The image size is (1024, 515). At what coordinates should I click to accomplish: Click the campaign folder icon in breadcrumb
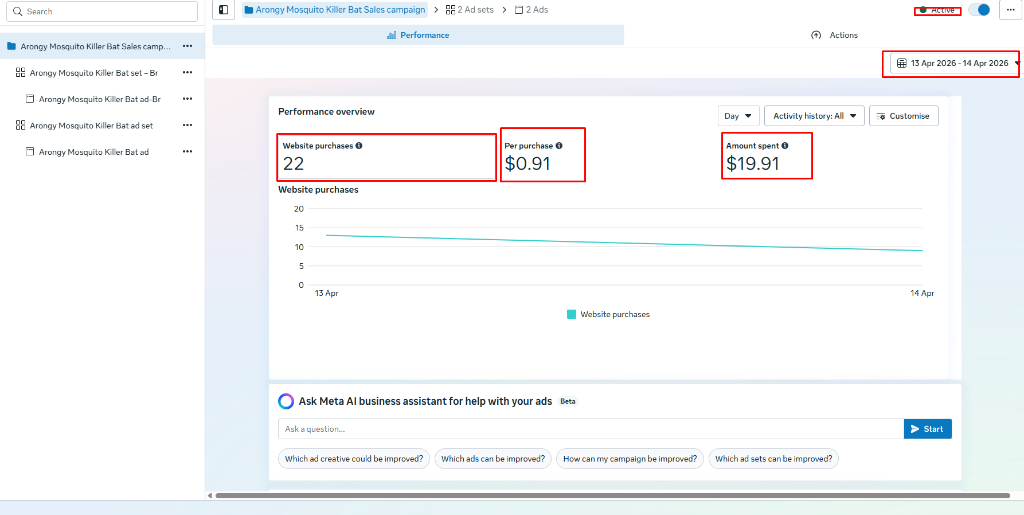click(x=249, y=10)
